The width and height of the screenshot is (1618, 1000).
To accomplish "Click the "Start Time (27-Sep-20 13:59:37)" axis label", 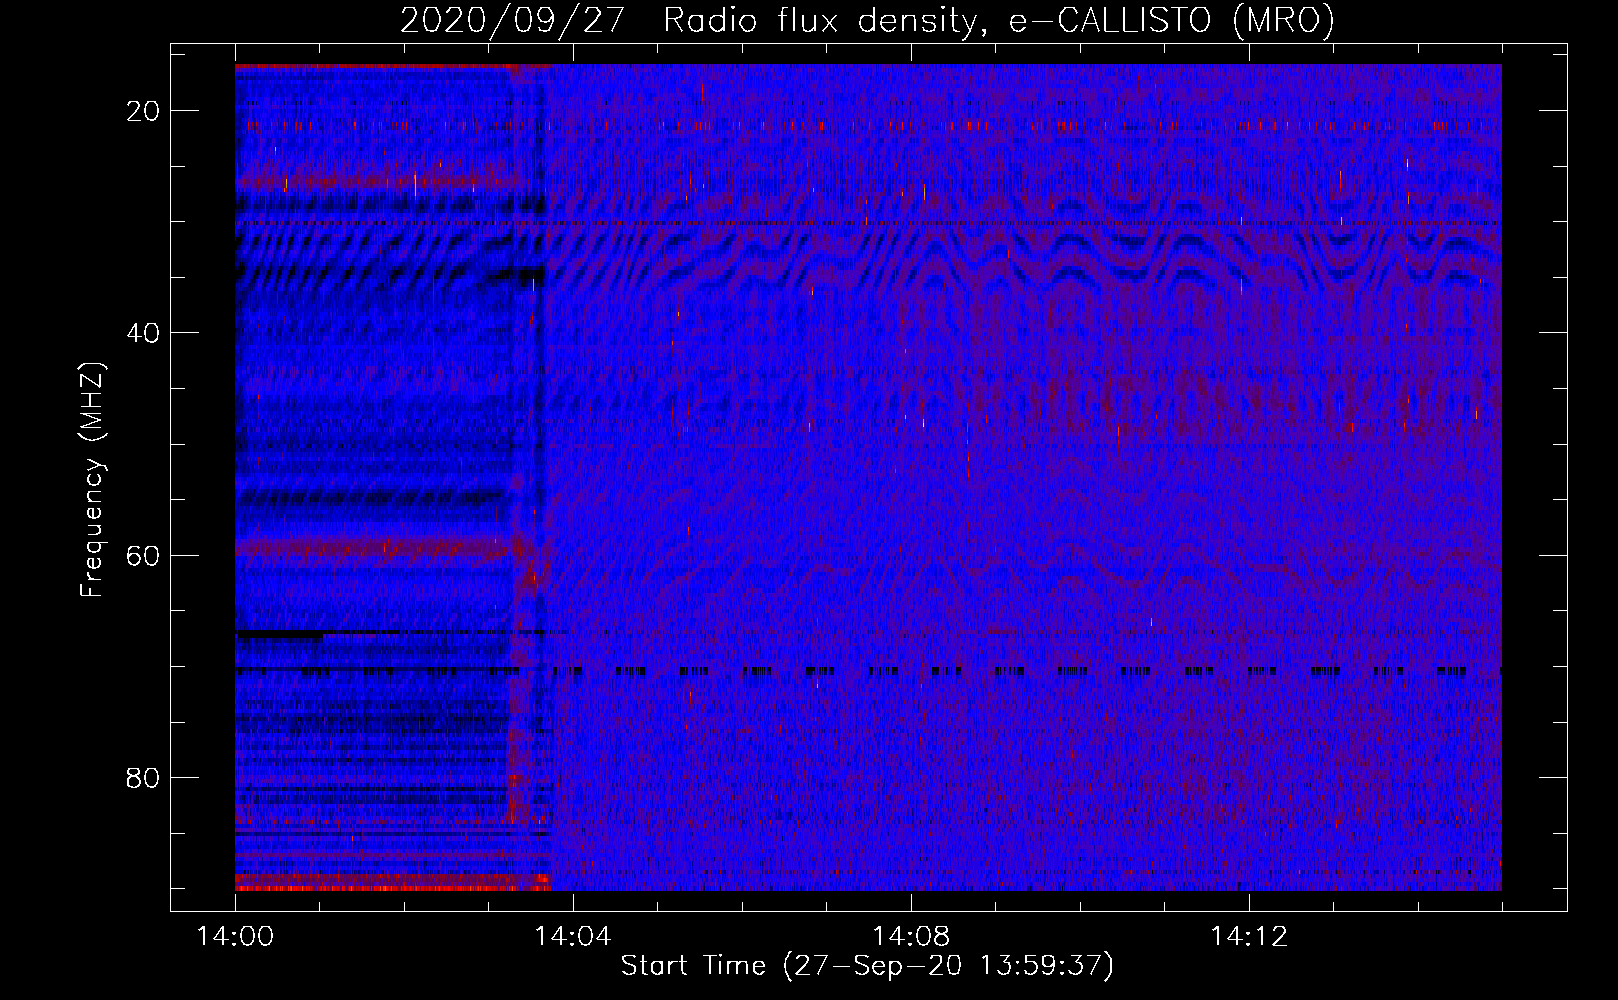I will click(867, 966).
